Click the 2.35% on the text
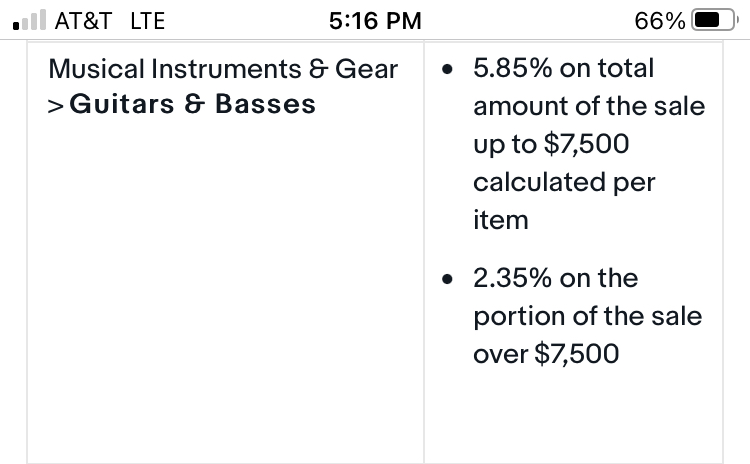 pos(555,278)
